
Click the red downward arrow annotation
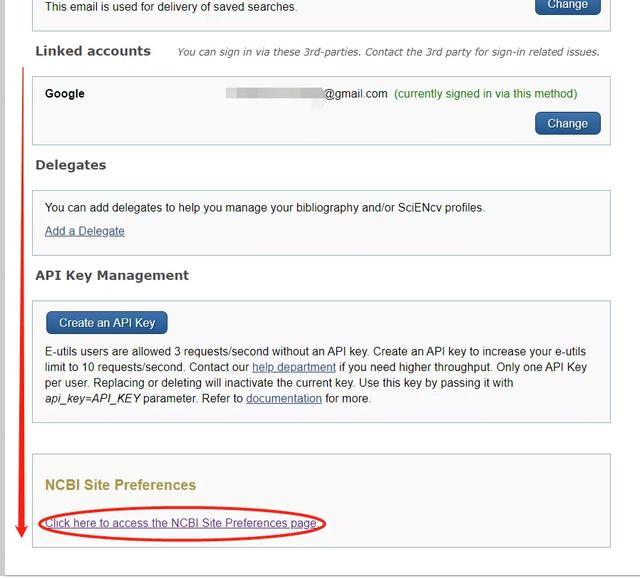[22, 302]
